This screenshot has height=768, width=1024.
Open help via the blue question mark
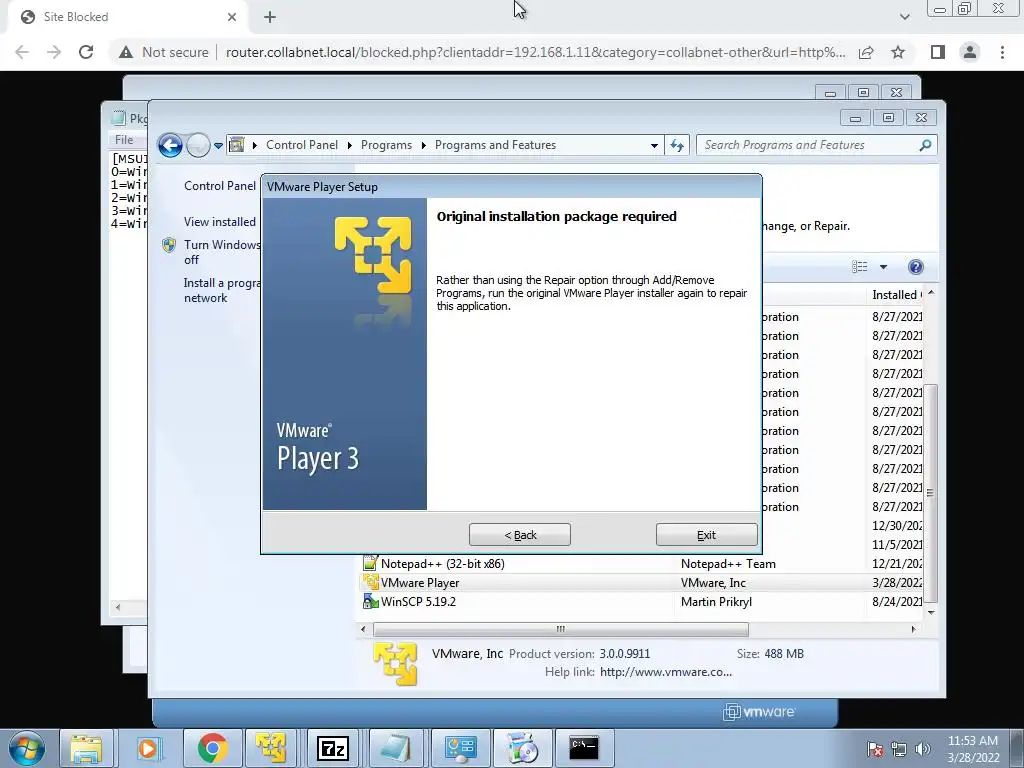coord(916,266)
